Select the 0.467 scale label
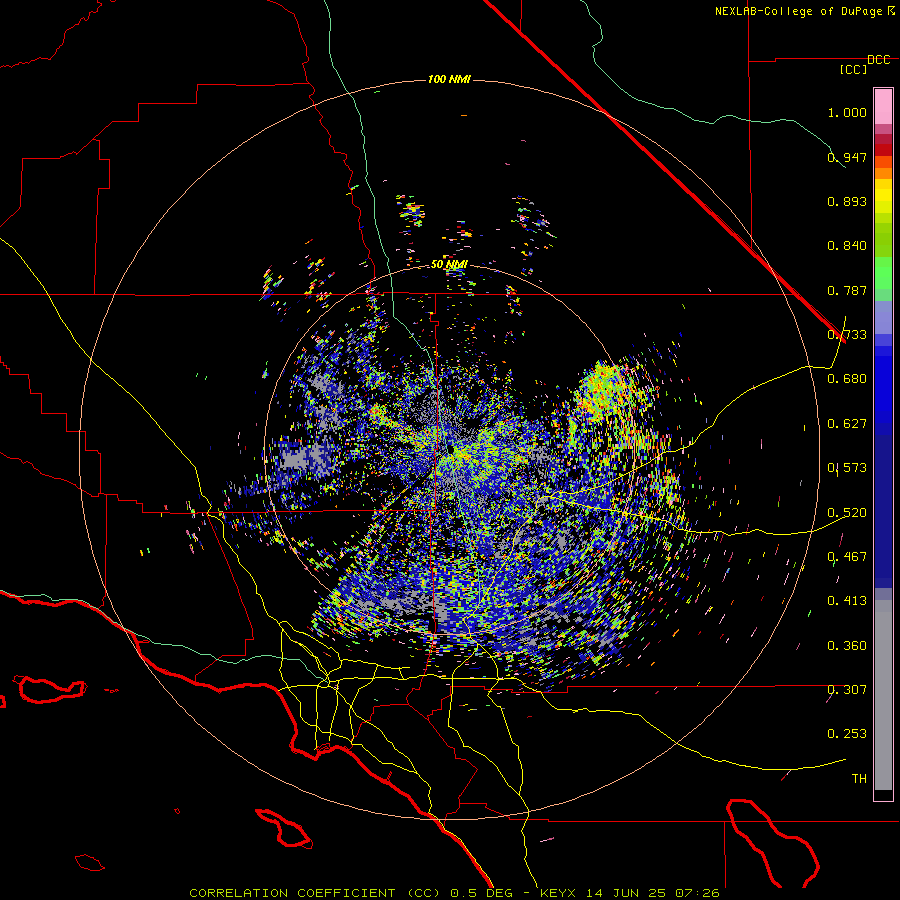Screen dimensions: 900x900 [x=847, y=557]
